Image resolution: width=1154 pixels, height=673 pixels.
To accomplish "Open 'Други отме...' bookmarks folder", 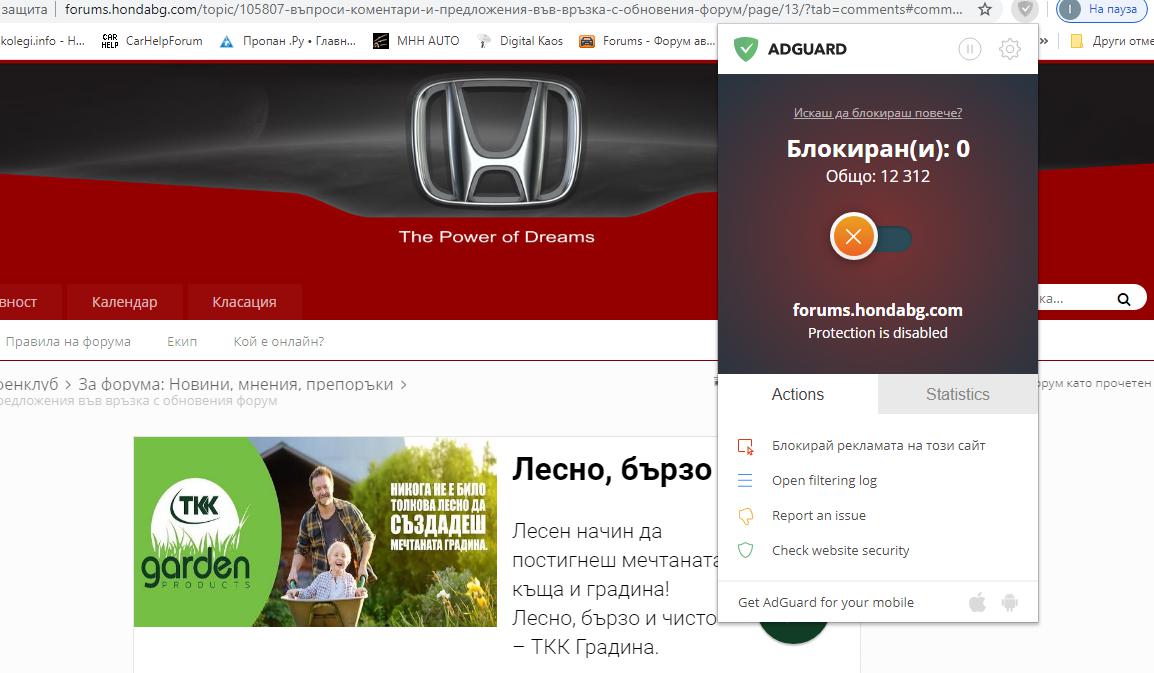I will coord(1111,41).
